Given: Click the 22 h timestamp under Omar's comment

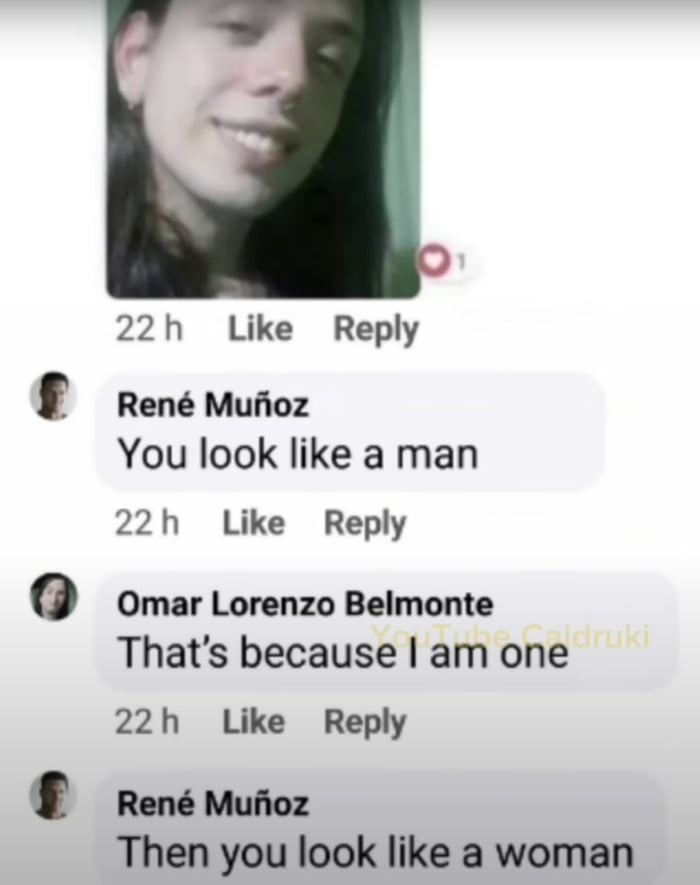Looking at the screenshot, I should [x=147, y=722].
